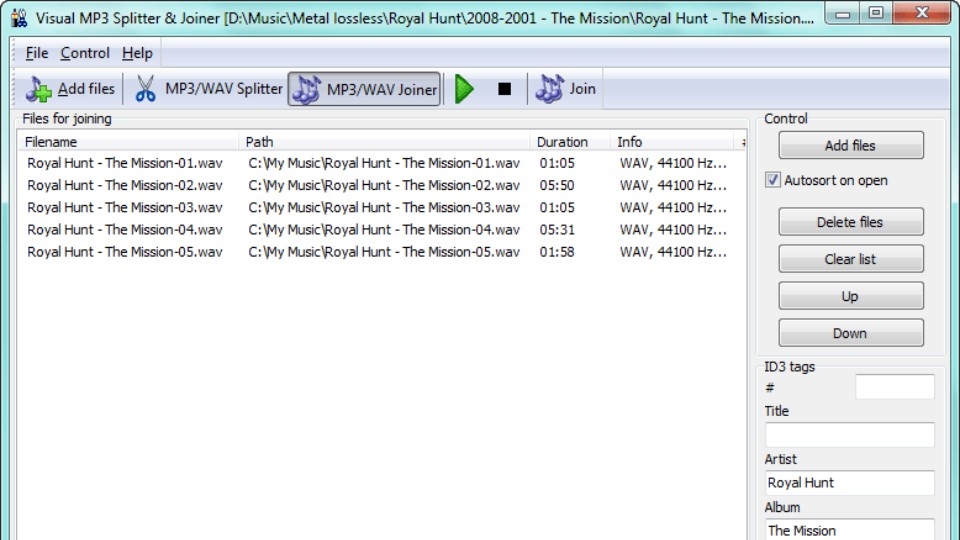The height and width of the screenshot is (540, 960).
Task: Click Join in the toolbar
Action: (566, 89)
